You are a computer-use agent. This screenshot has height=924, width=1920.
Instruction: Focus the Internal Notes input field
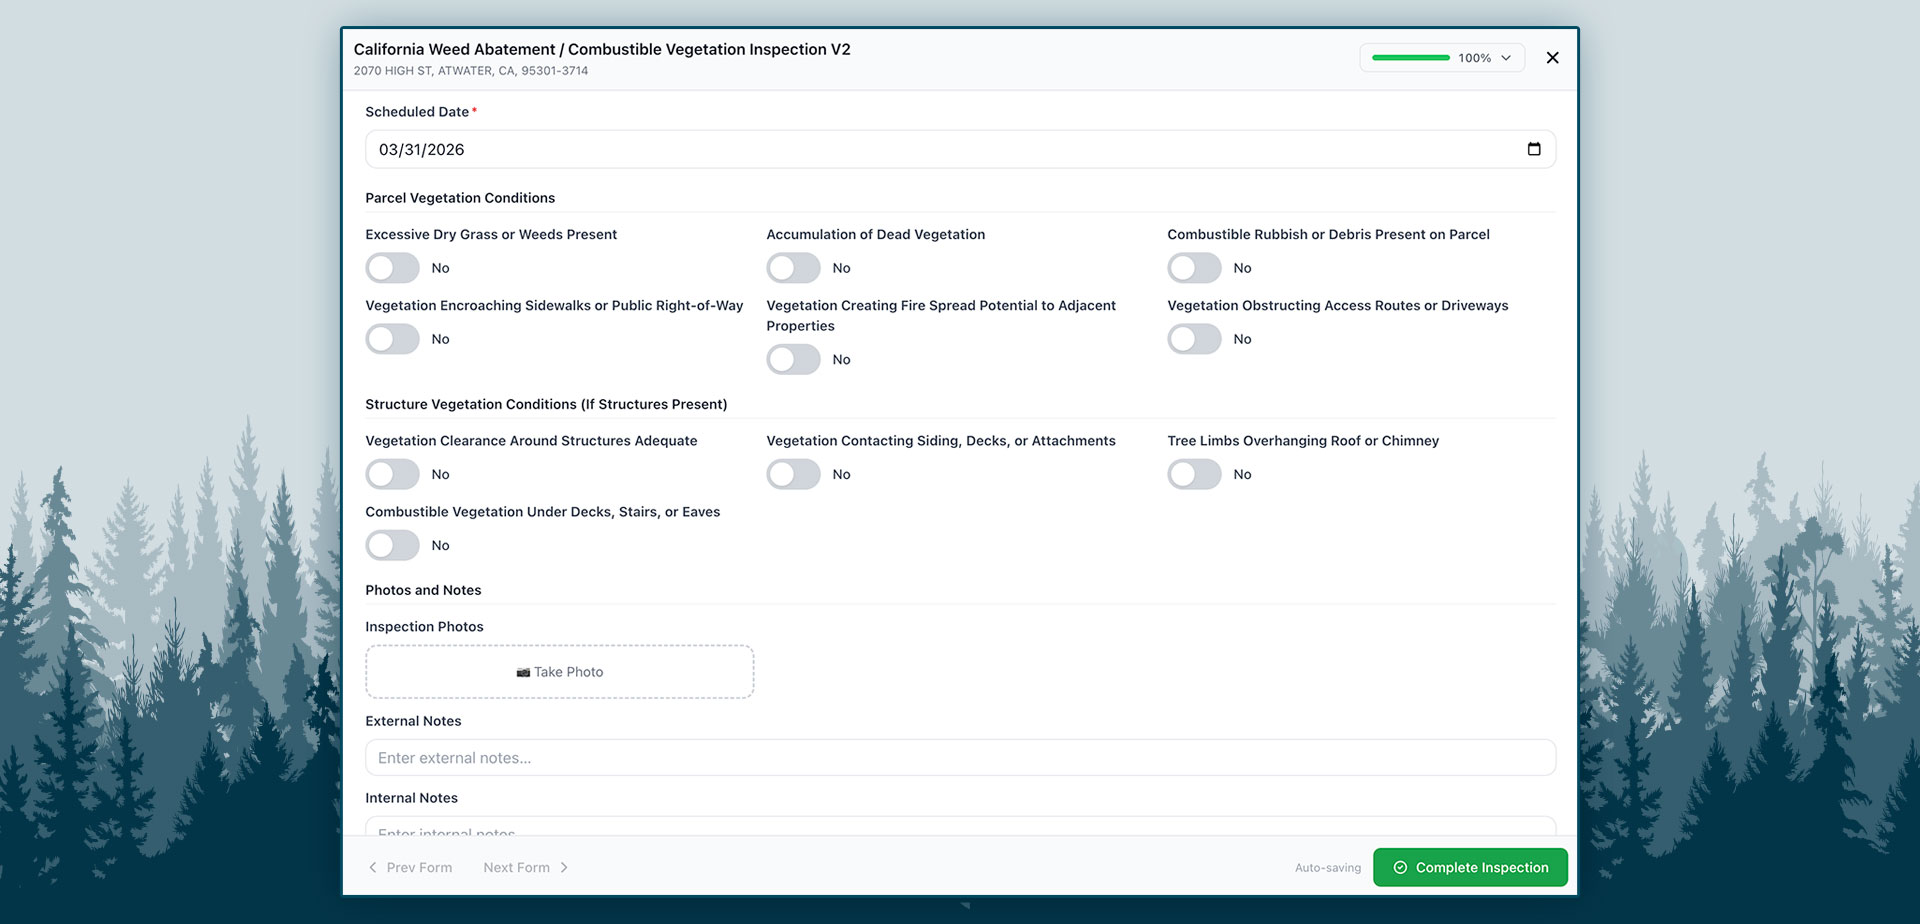click(x=960, y=827)
